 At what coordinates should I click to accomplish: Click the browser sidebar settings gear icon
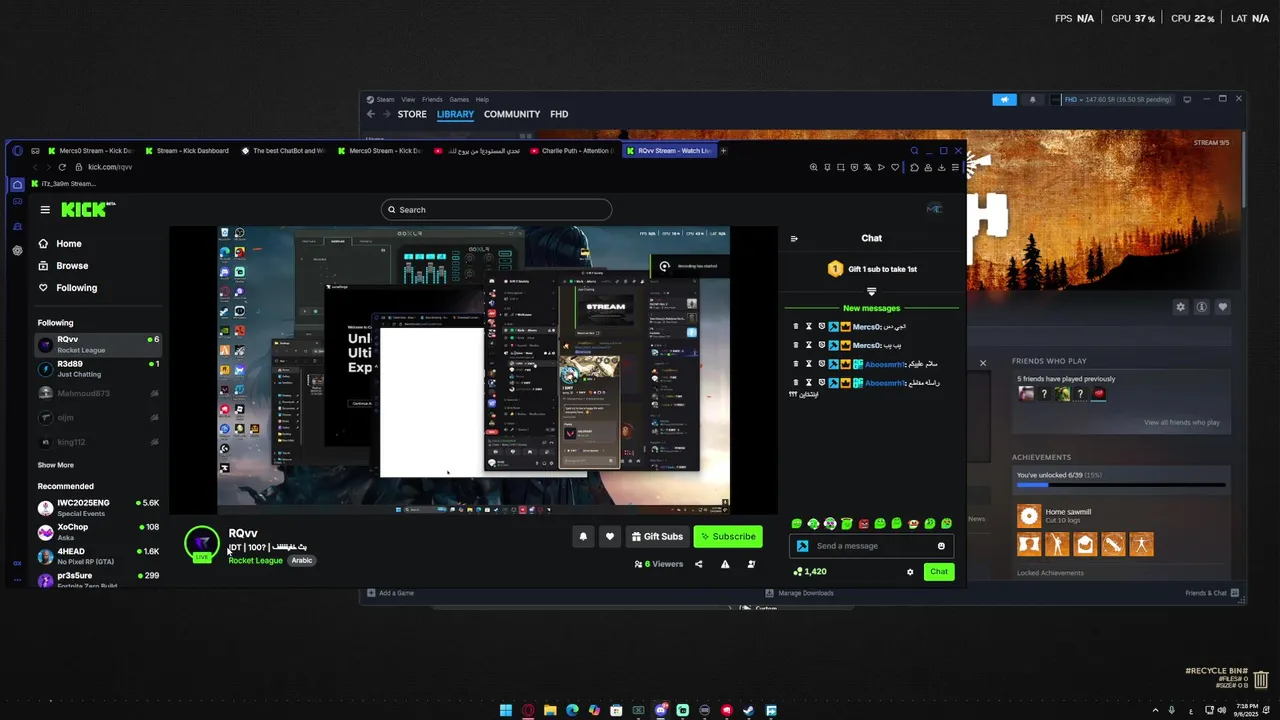tap(17, 250)
